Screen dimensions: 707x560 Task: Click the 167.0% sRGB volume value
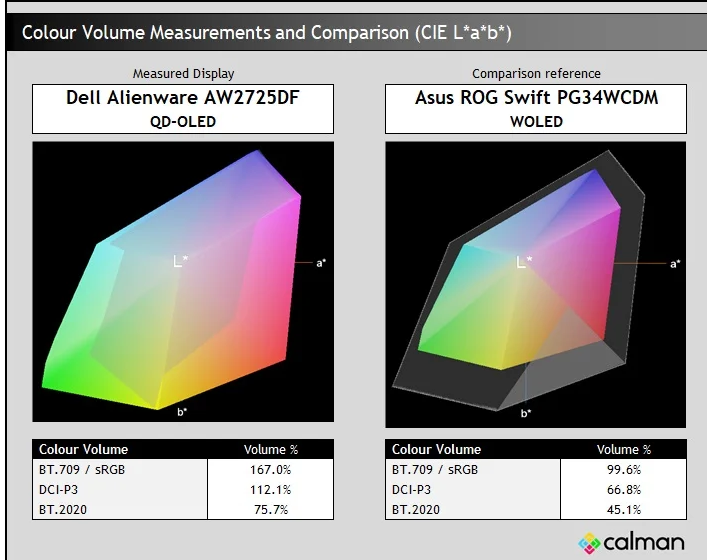[271, 470]
